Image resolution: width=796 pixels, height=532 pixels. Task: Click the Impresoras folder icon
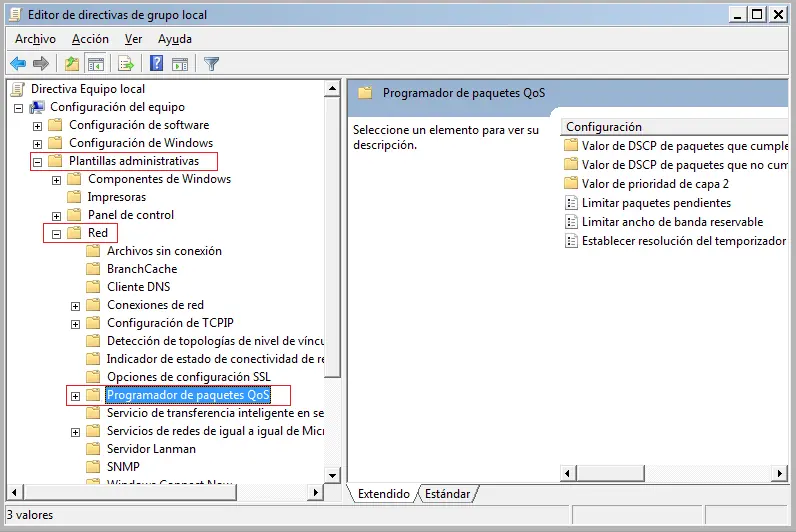(x=74, y=197)
